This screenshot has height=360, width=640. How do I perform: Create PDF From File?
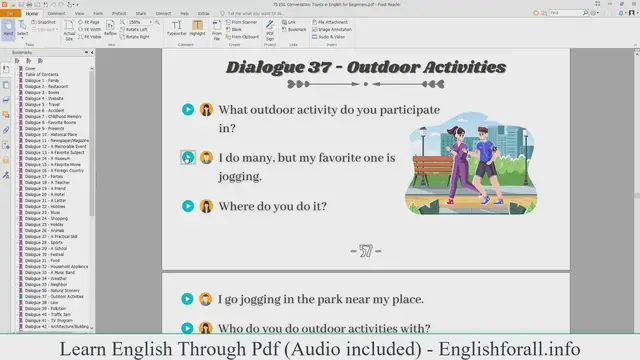point(217,30)
